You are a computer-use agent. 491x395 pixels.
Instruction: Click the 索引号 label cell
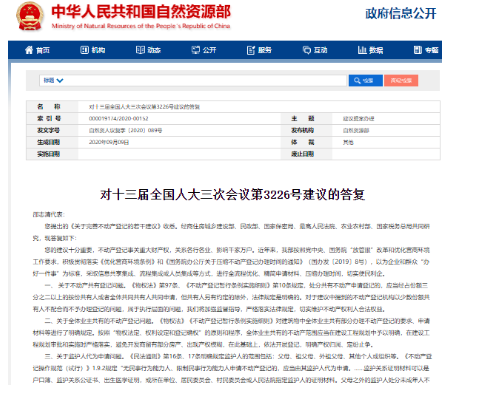click(52, 118)
